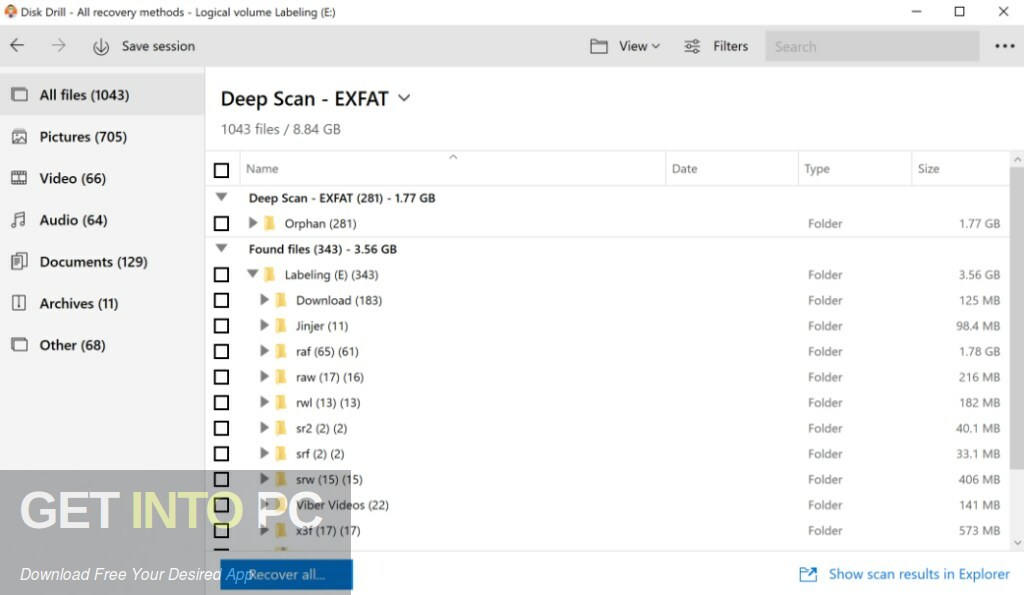This screenshot has width=1024, height=595.
Task: Collapse the Found files (343) group
Action: click(x=221, y=248)
